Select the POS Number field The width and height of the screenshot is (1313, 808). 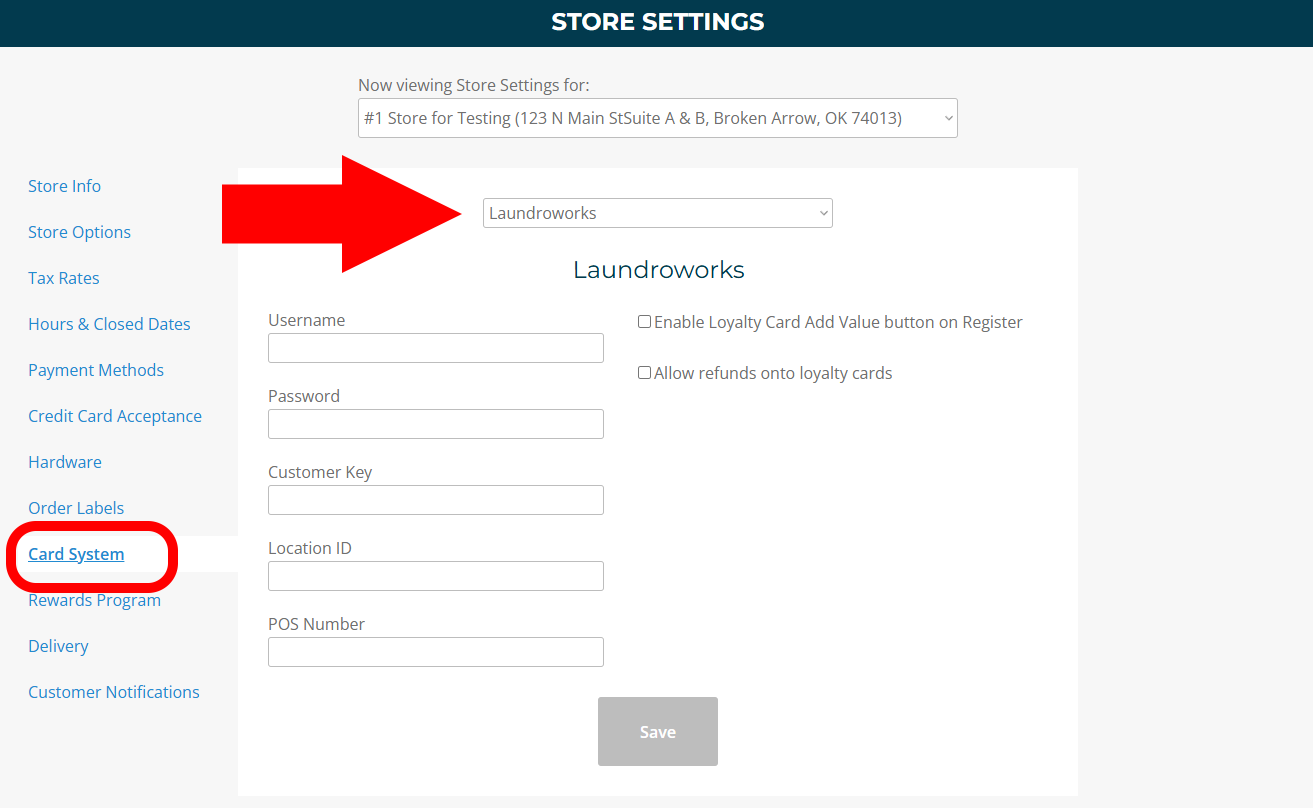coord(436,652)
